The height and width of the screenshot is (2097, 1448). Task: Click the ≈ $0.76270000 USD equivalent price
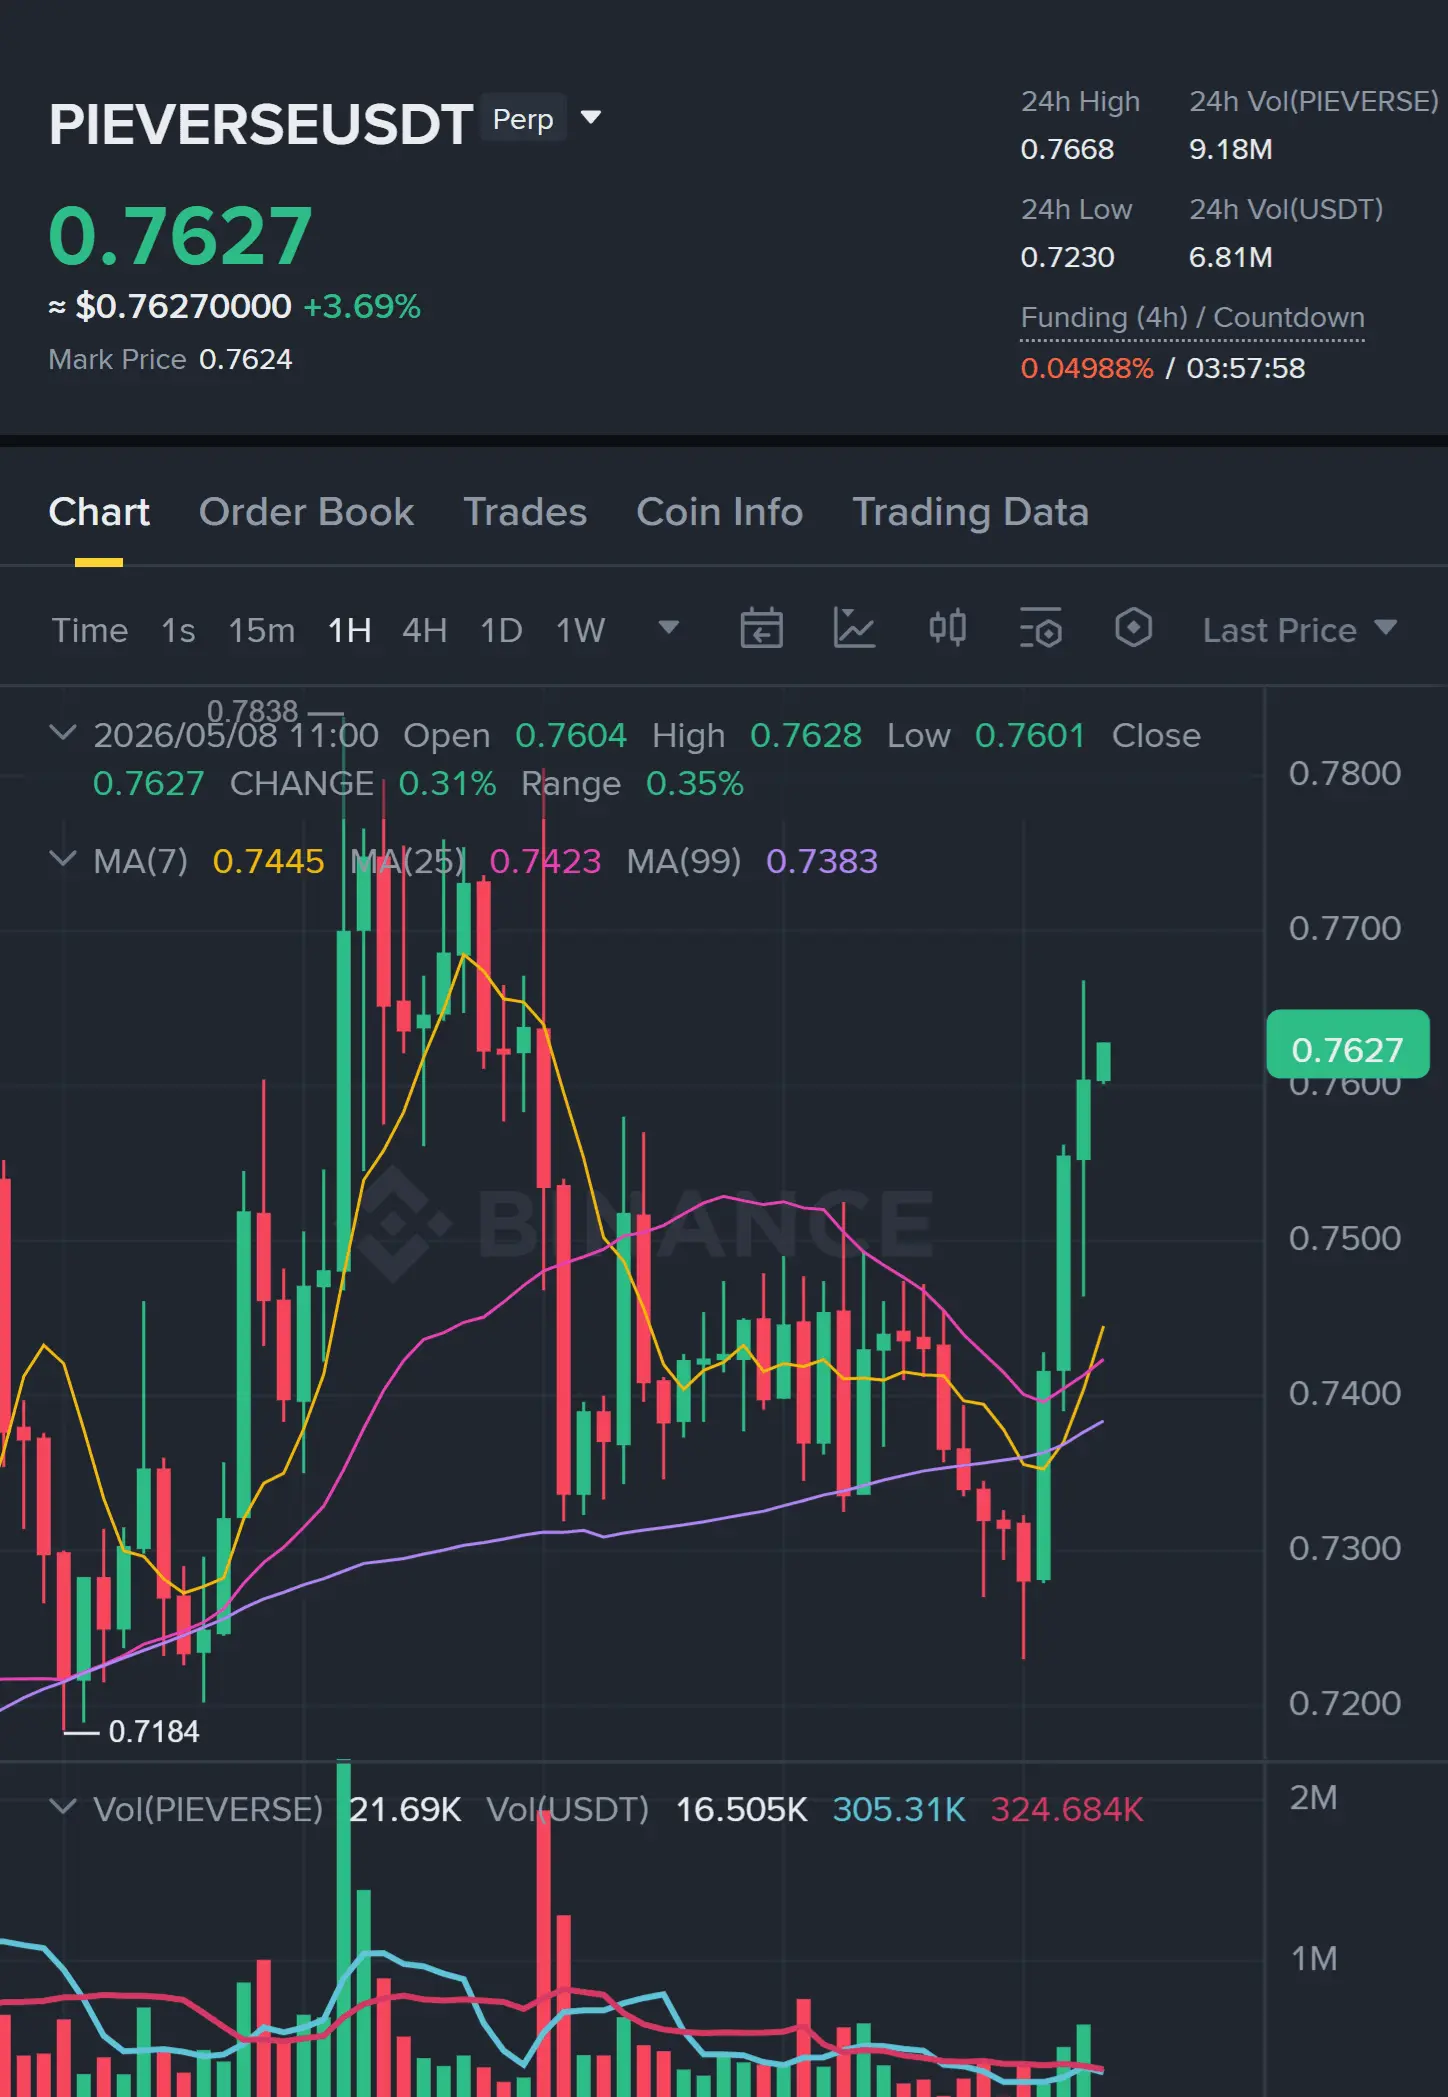(170, 306)
